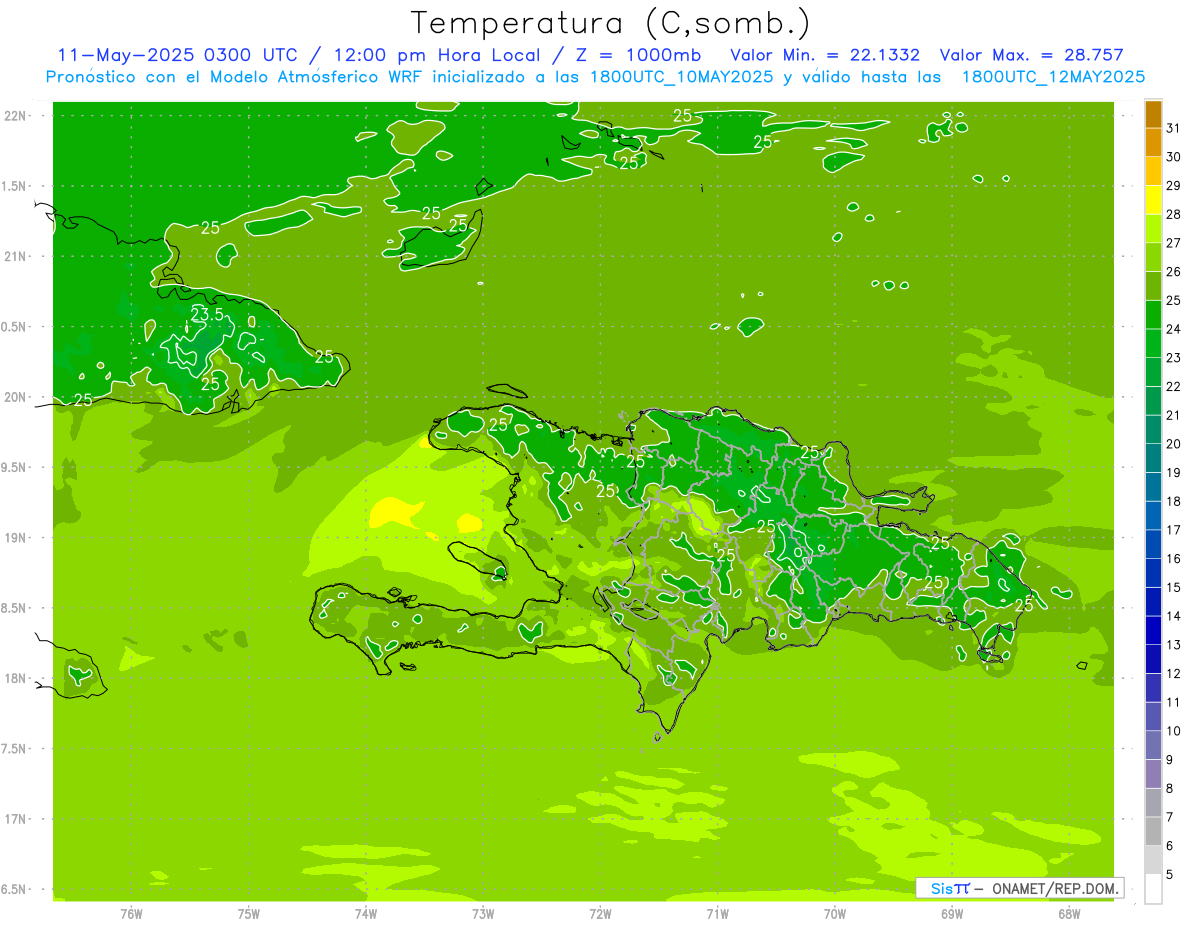The width and height of the screenshot is (1200, 927).
Task: Click the "71W" longitude axis label
Action: 717,914
